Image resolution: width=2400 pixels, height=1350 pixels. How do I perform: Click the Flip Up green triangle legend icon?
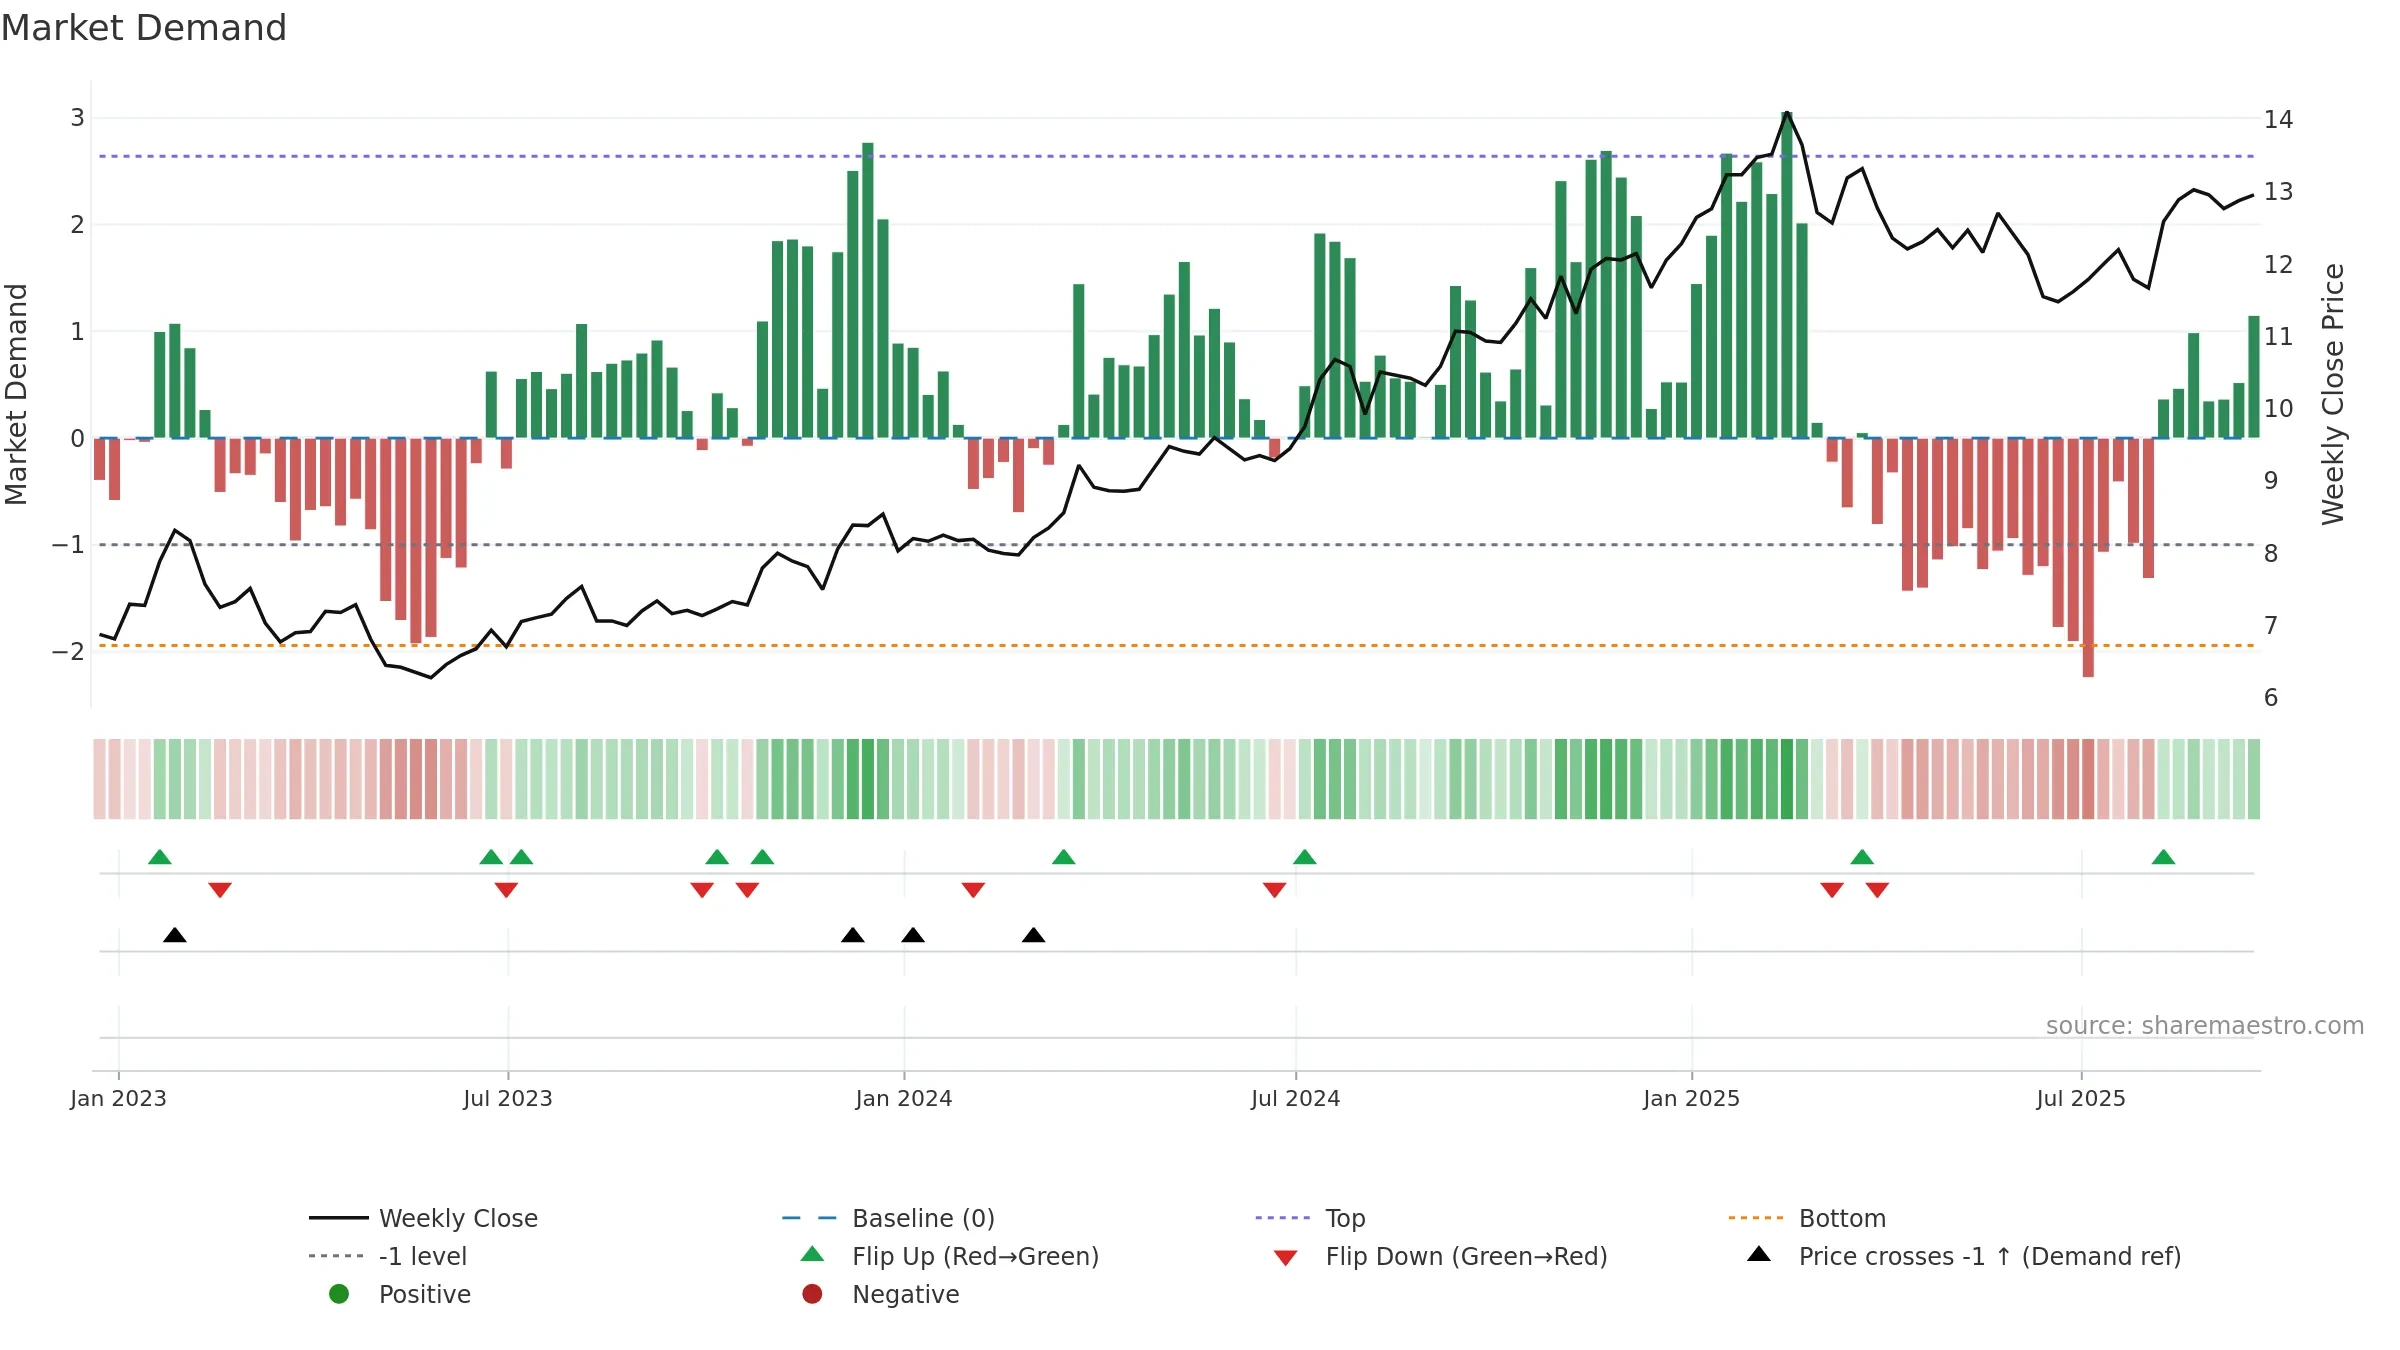click(812, 1254)
